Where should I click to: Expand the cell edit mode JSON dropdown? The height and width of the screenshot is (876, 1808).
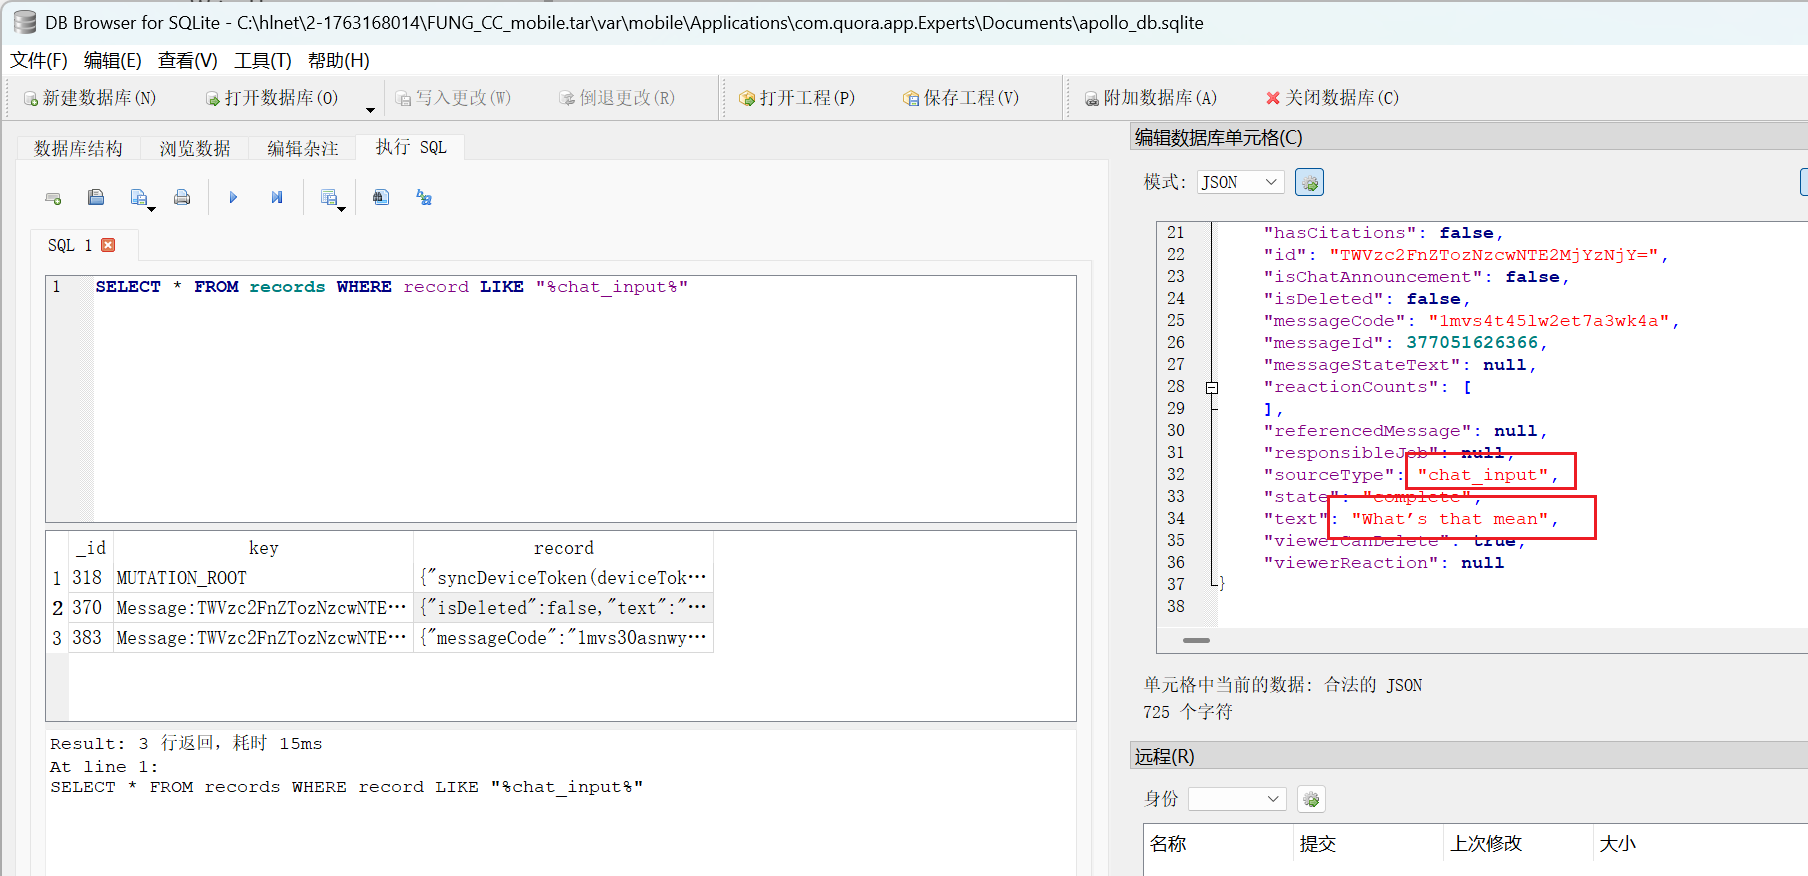[1240, 182]
